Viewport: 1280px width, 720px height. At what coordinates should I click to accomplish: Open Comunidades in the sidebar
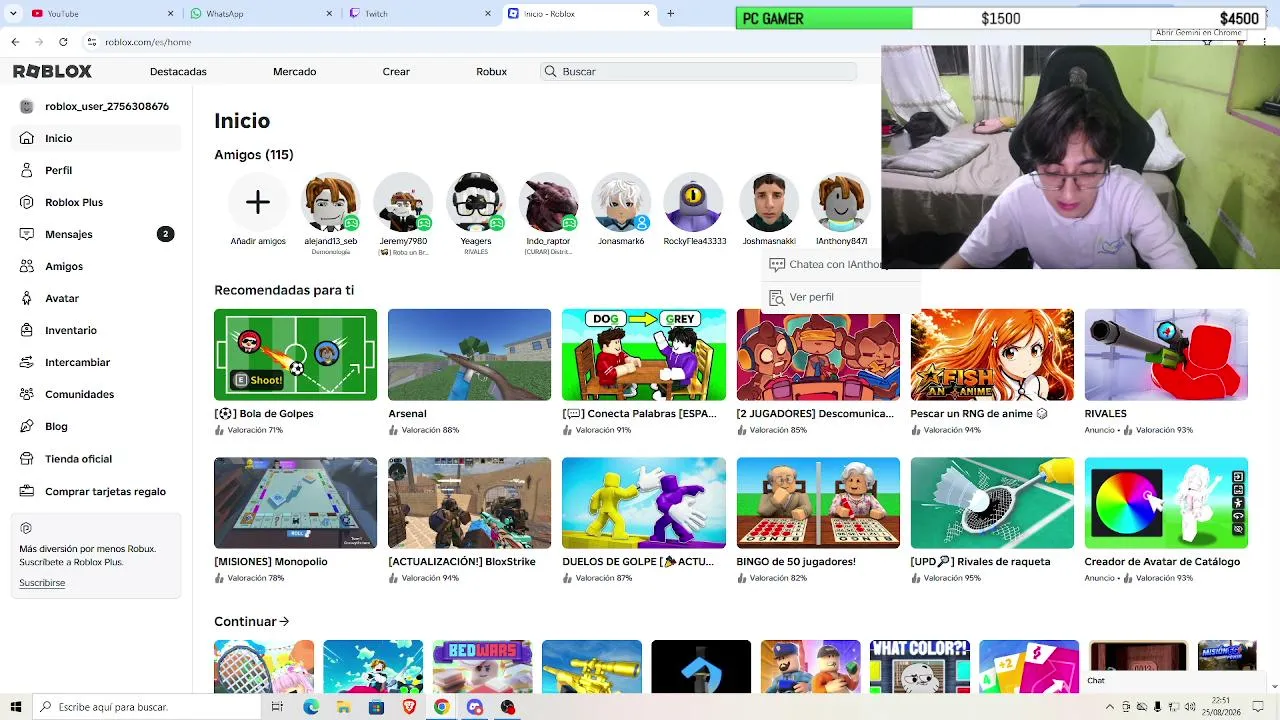click(x=96, y=394)
